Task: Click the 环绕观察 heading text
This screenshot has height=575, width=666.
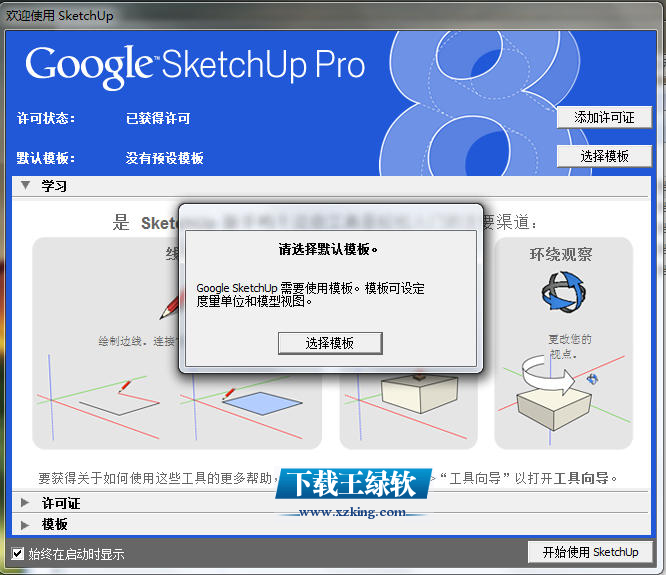Action: [561, 254]
